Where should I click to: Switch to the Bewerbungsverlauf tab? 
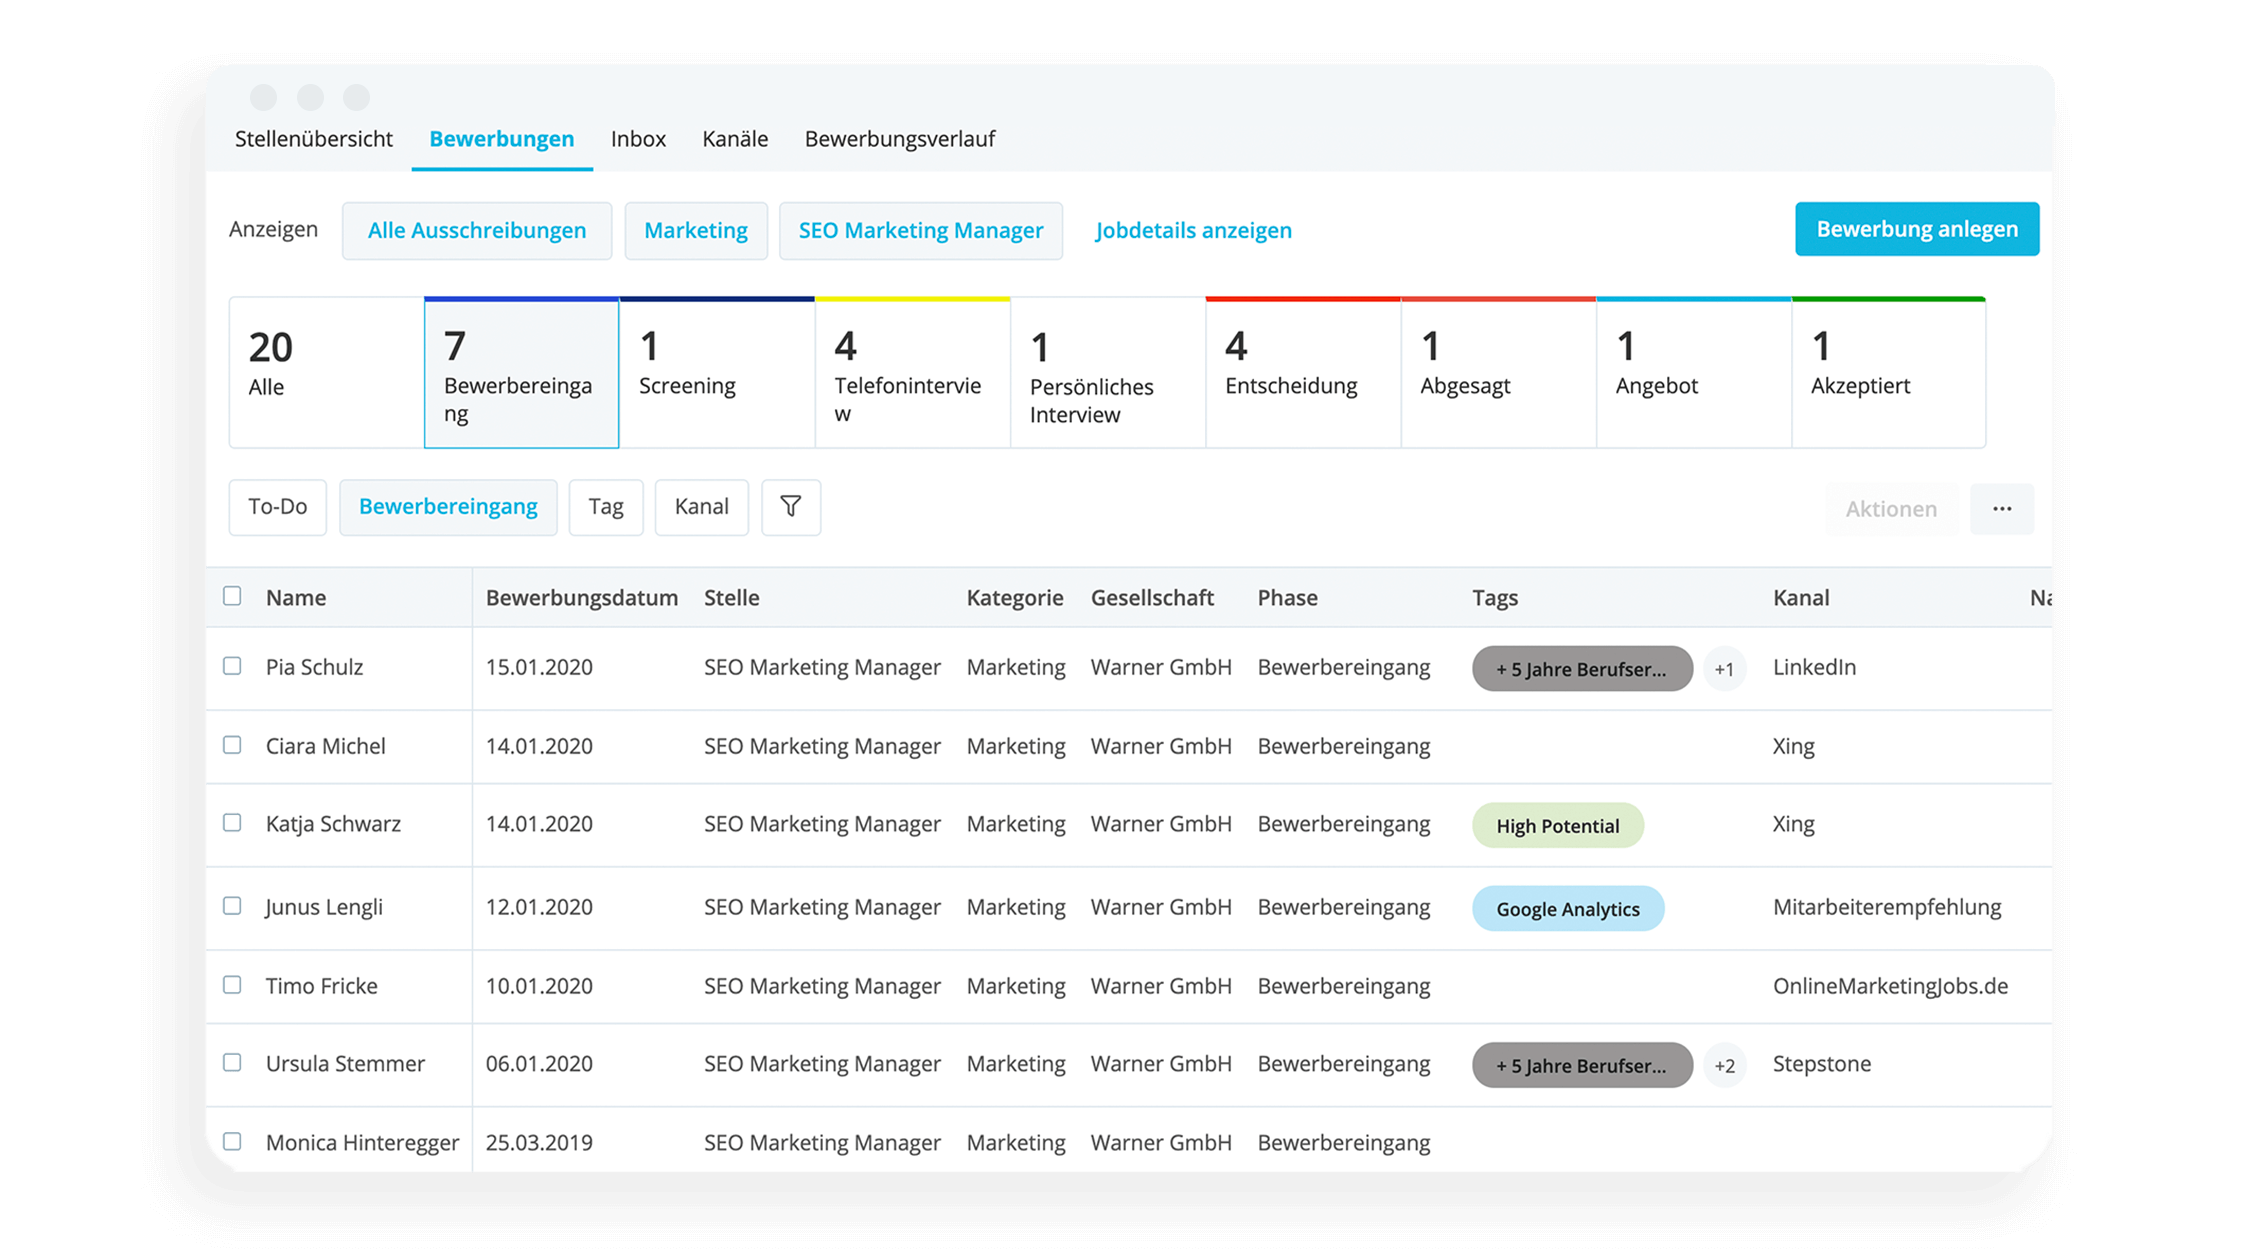900,139
